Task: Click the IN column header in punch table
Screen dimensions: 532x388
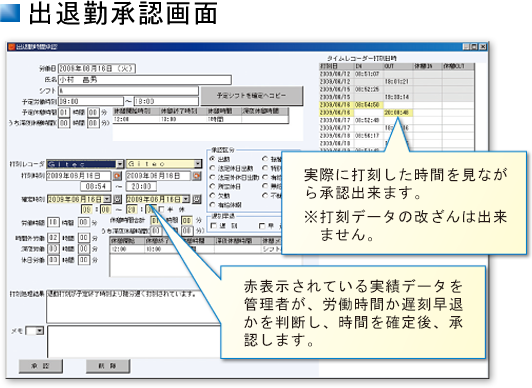Action: (369, 66)
